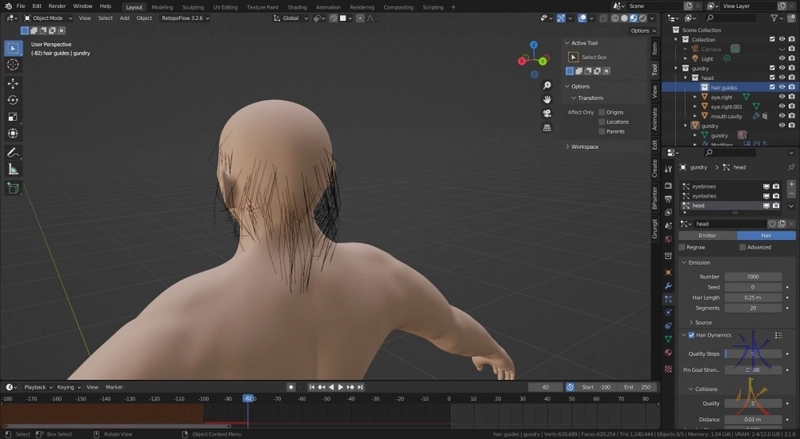The width and height of the screenshot is (800, 439).
Task: Click the Hair Length value field
Action: pyautogui.click(x=751, y=297)
